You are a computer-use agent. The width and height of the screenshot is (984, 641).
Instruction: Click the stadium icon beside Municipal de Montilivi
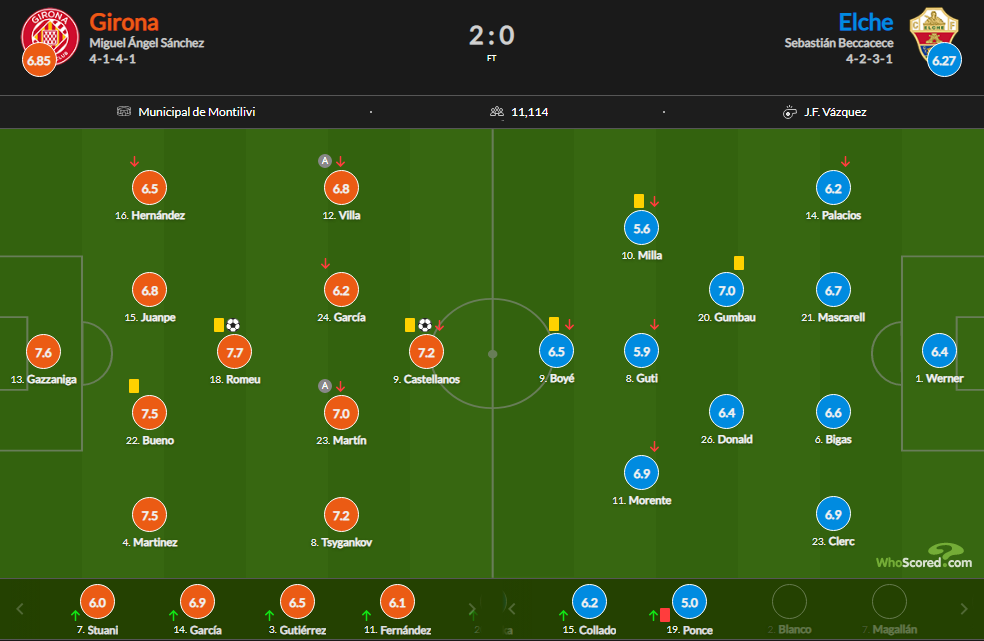pos(124,112)
